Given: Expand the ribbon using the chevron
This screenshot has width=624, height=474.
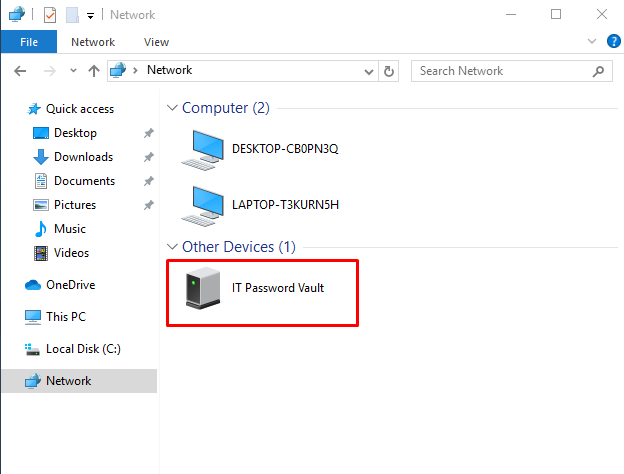Looking at the screenshot, I should (590, 42).
